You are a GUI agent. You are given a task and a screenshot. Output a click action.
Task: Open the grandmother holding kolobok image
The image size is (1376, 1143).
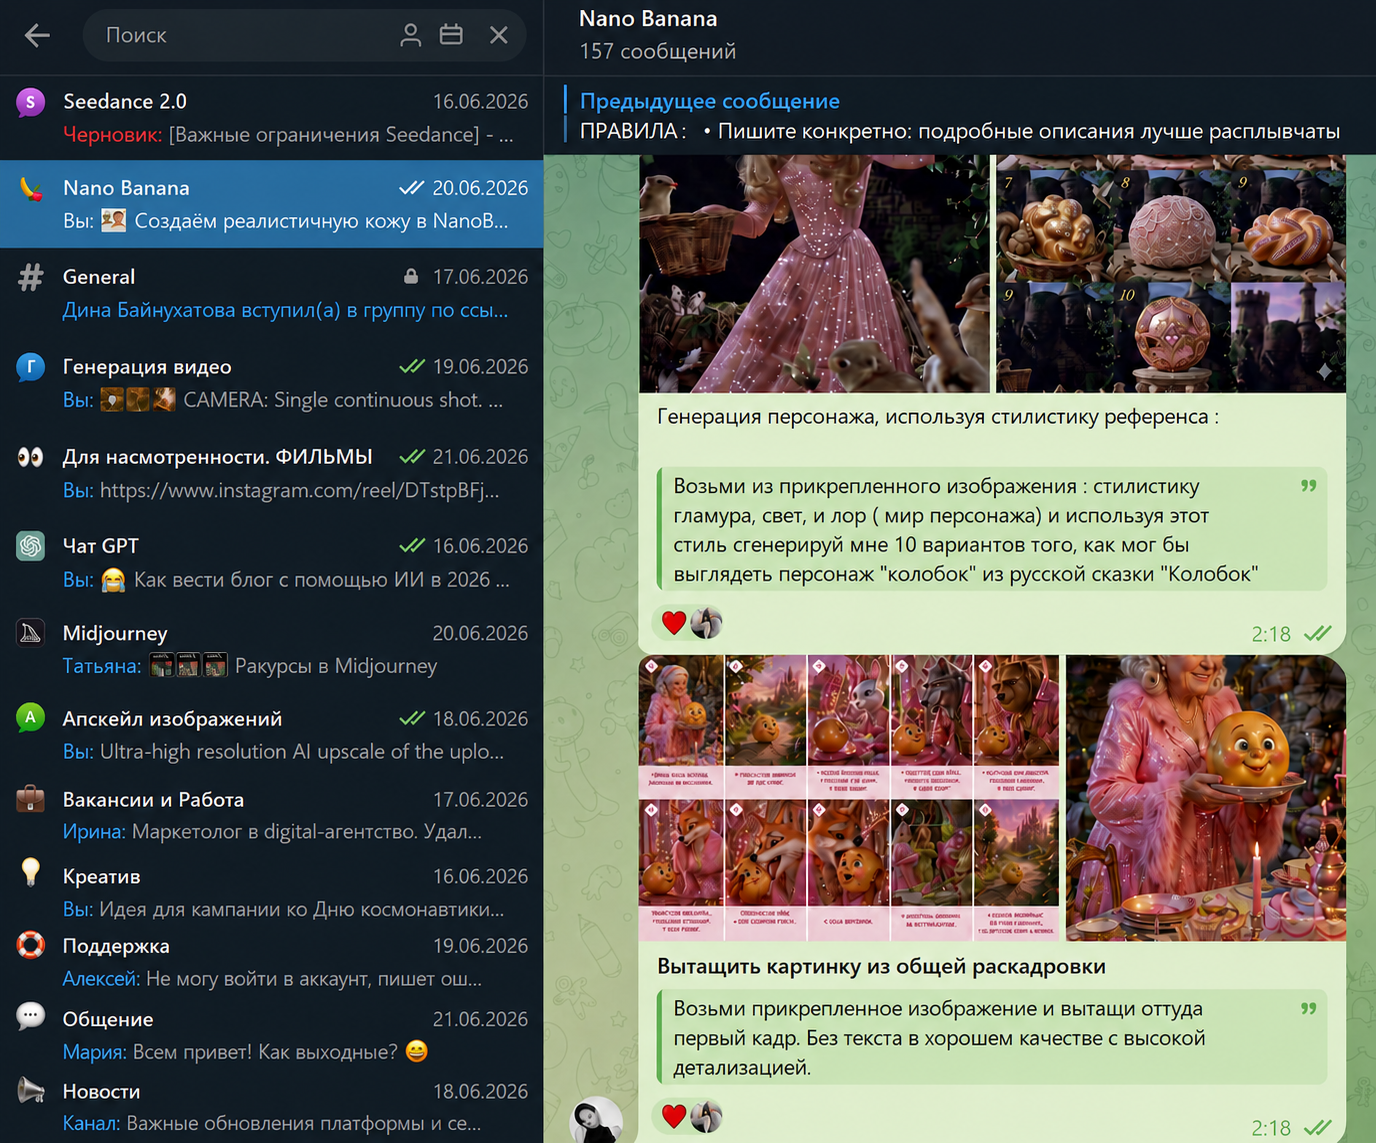click(1205, 798)
